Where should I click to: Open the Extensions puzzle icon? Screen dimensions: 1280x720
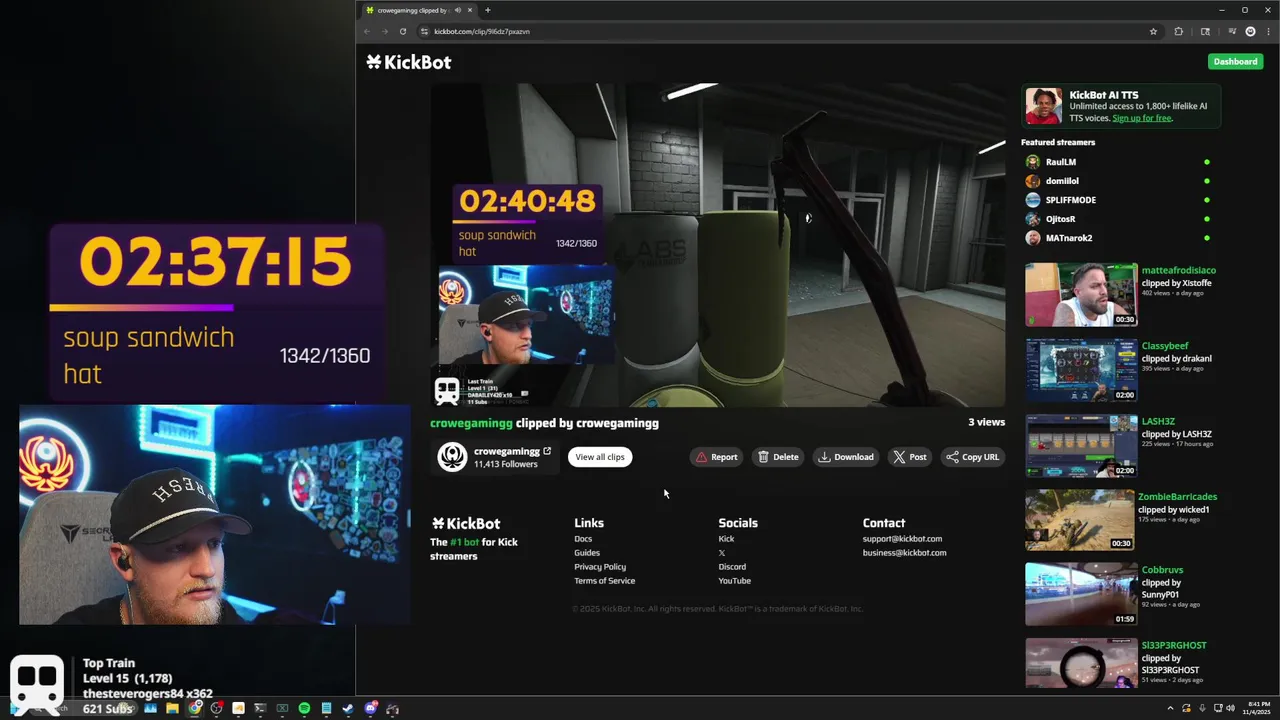(1178, 31)
